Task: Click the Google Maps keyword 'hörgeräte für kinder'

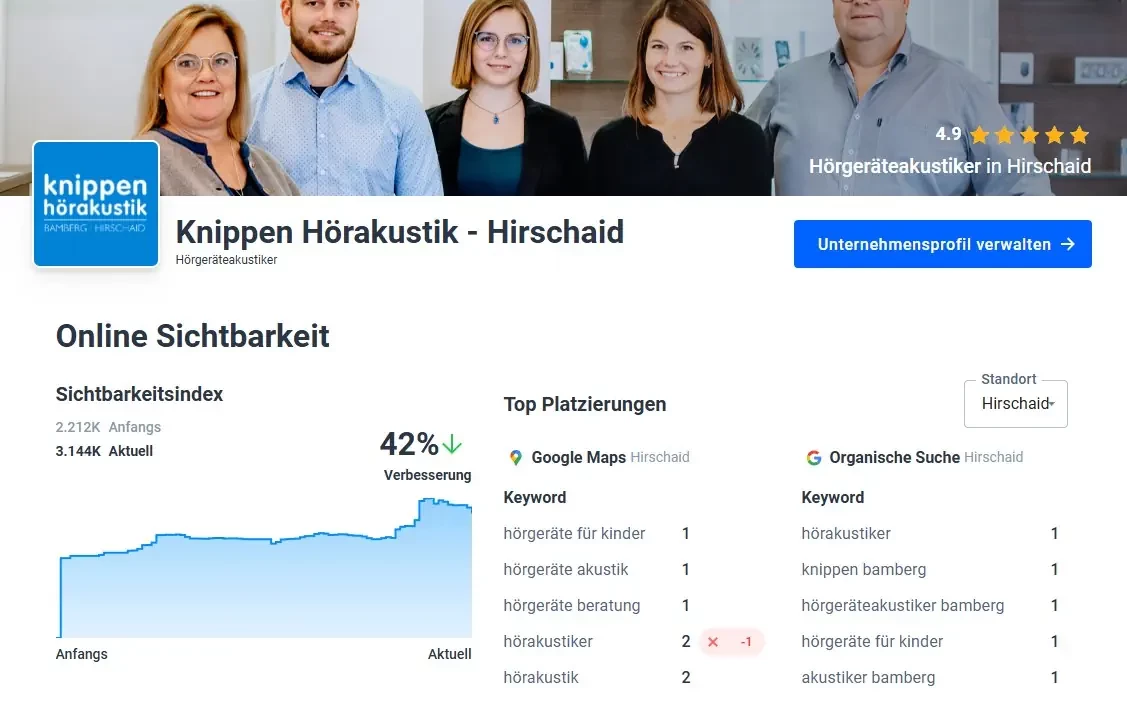Action: [x=574, y=534]
